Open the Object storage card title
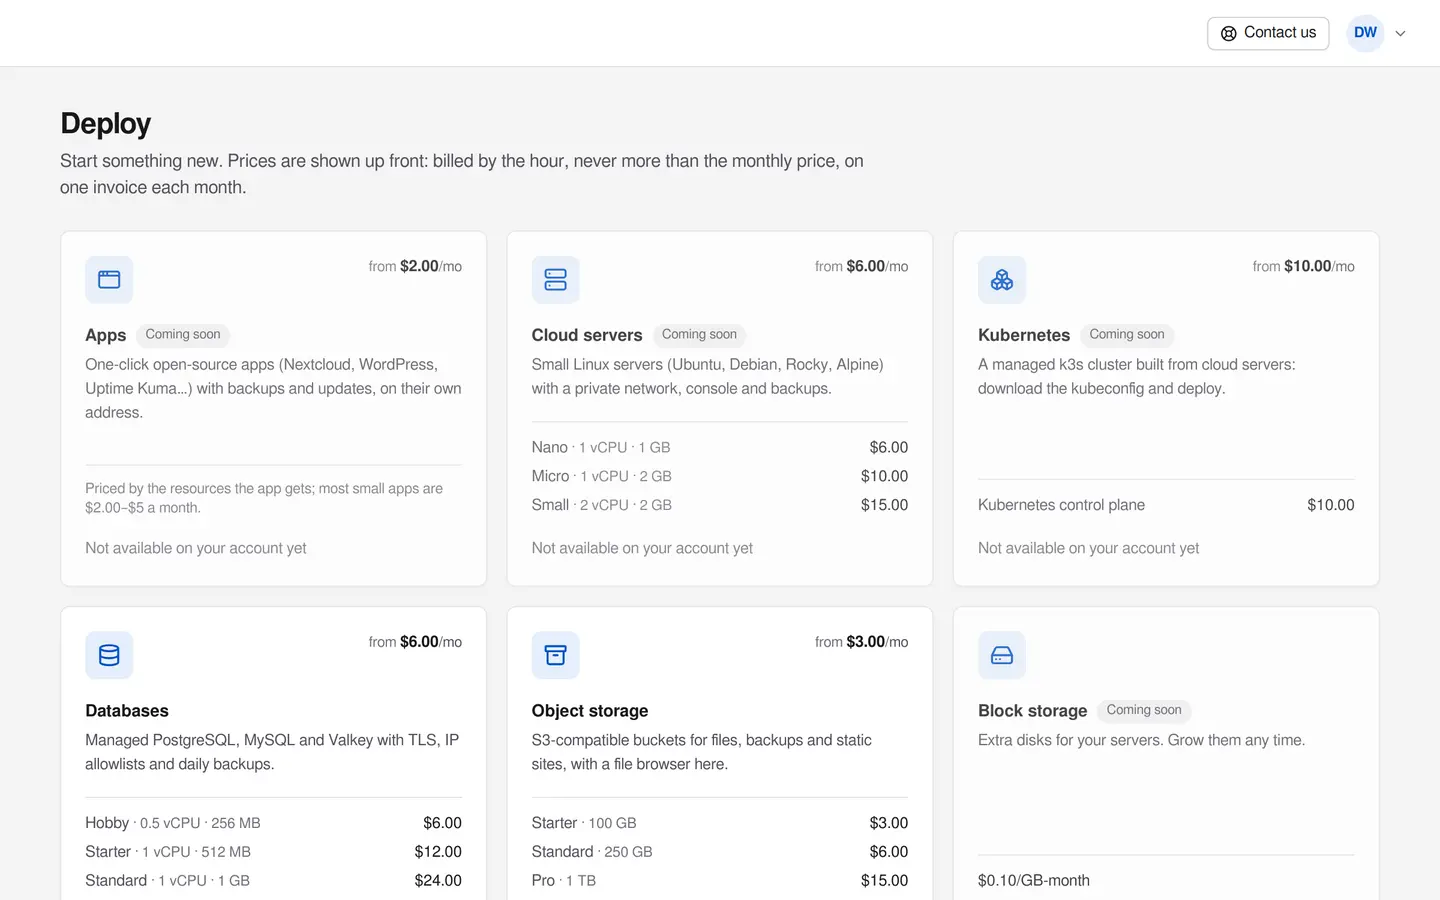This screenshot has width=1440, height=900. tap(590, 711)
